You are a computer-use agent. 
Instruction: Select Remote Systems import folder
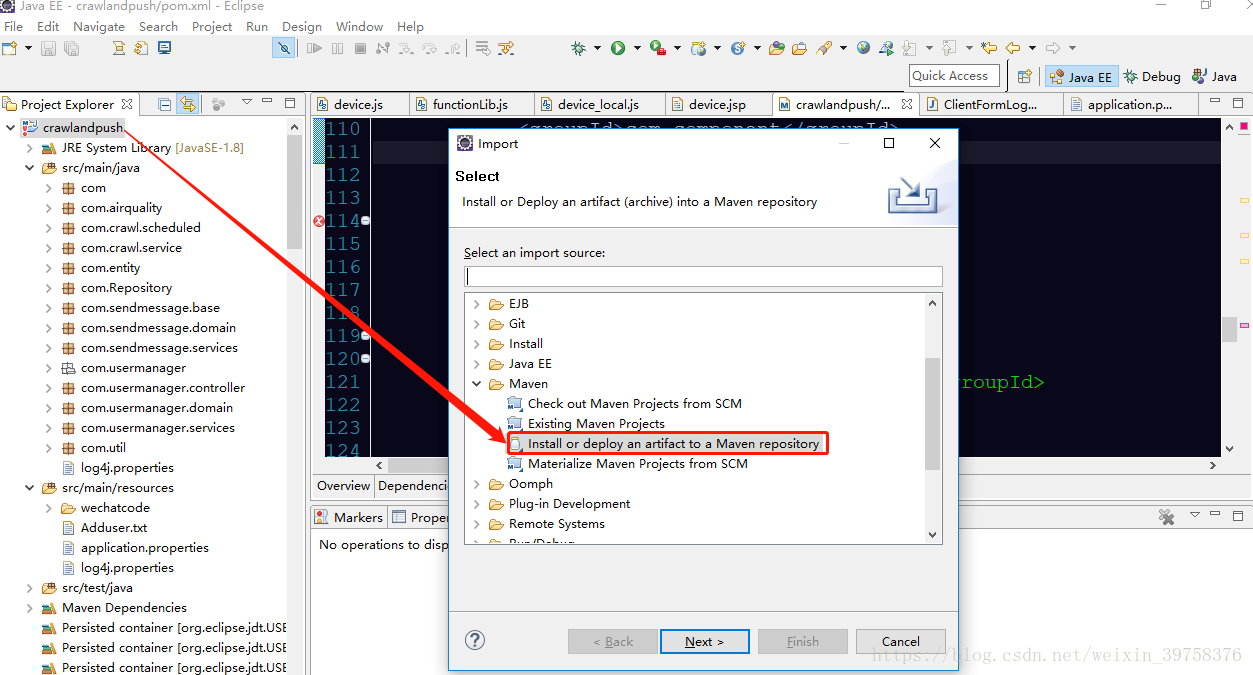pos(556,524)
